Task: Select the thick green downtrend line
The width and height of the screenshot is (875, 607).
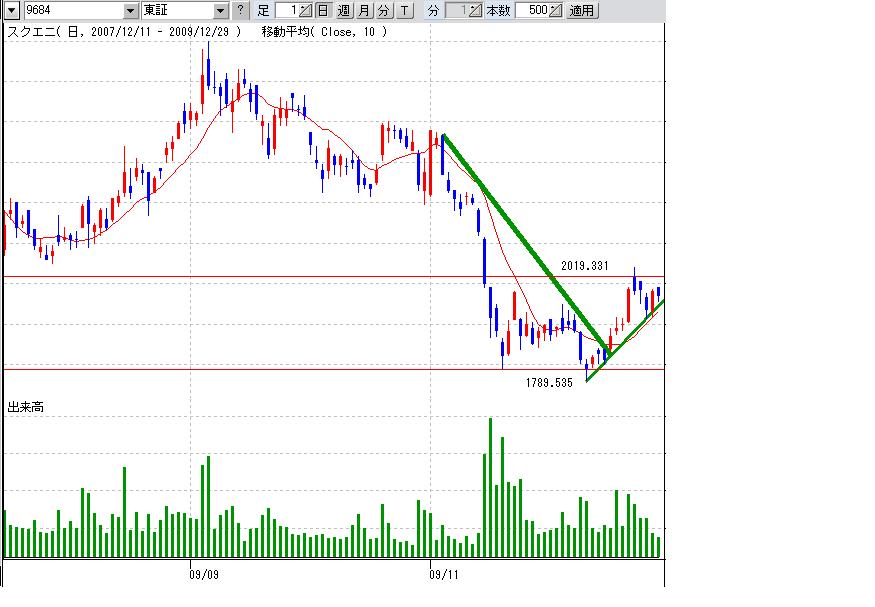Action: pos(520,235)
